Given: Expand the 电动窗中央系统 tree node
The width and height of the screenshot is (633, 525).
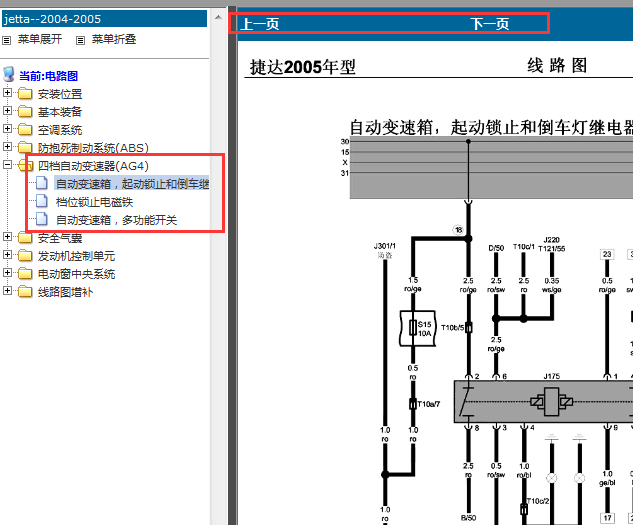Looking at the screenshot, I should [x=7, y=273].
